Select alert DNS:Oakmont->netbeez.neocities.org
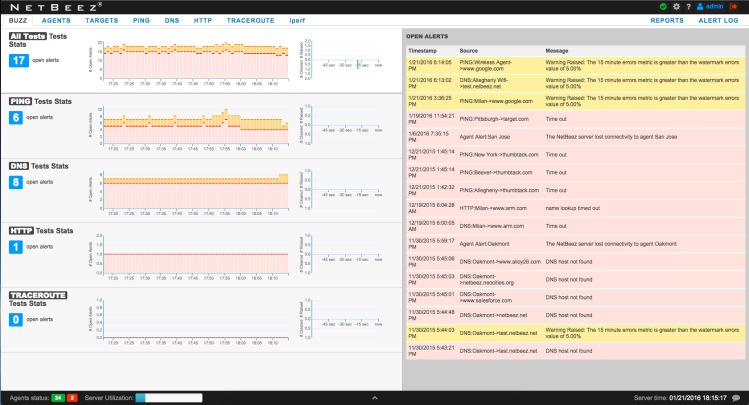 576,279
